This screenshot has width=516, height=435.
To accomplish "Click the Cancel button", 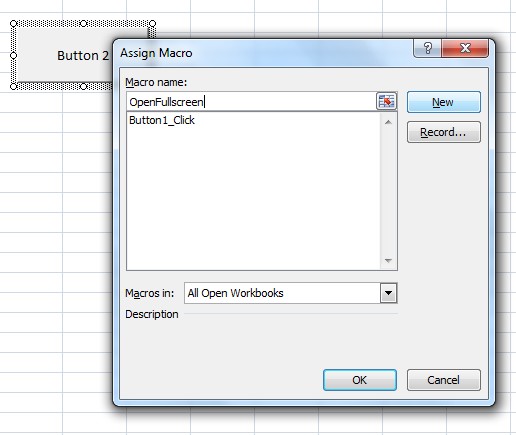I will point(444,380).
